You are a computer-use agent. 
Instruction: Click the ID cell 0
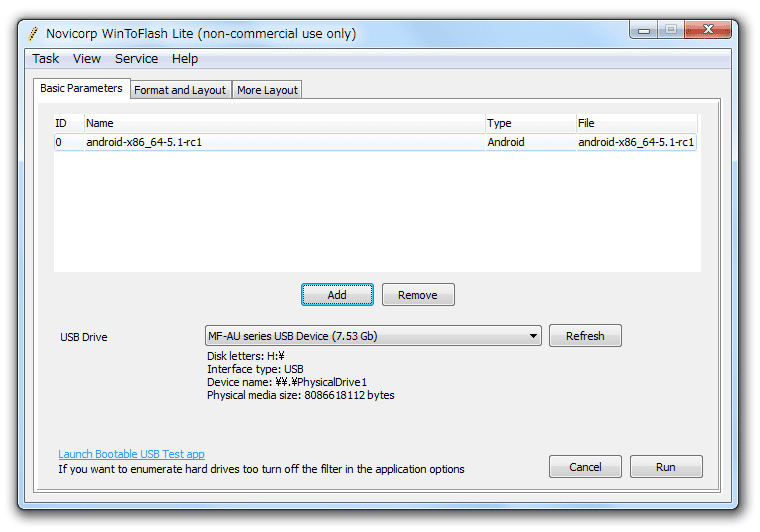tap(58, 142)
